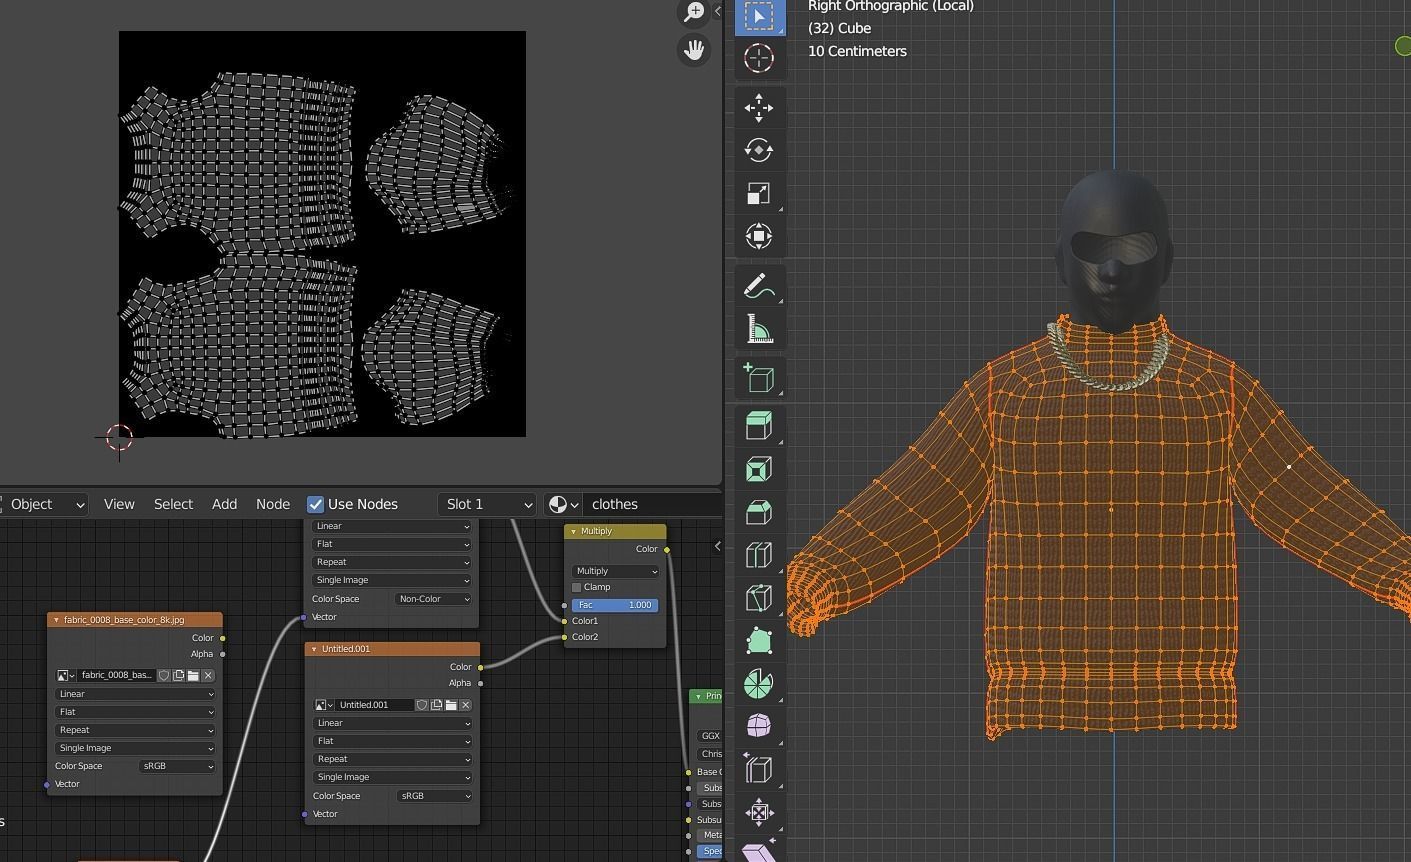Activate the 3D Cursor tool
The height and width of the screenshot is (862, 1411).
coord(759,58)
